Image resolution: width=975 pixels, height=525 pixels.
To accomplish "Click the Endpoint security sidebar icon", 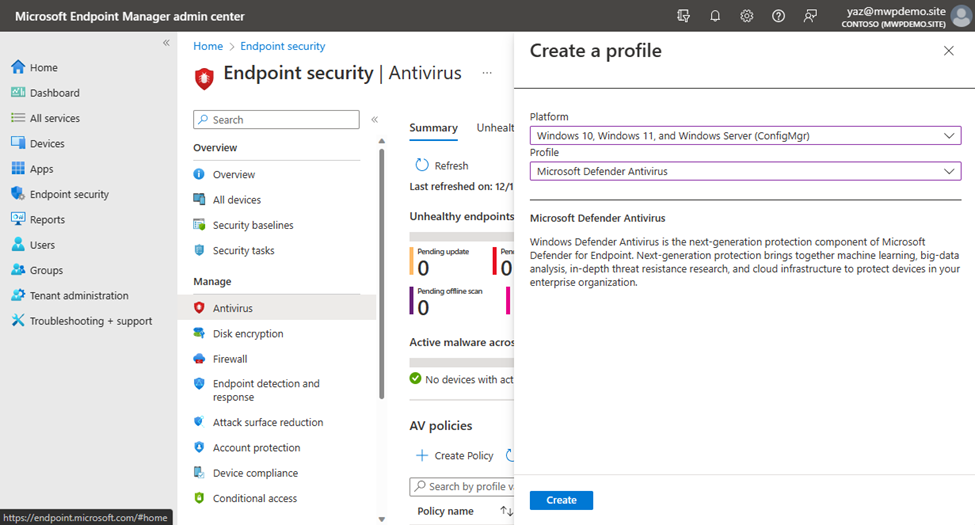I will pos(18,194).
